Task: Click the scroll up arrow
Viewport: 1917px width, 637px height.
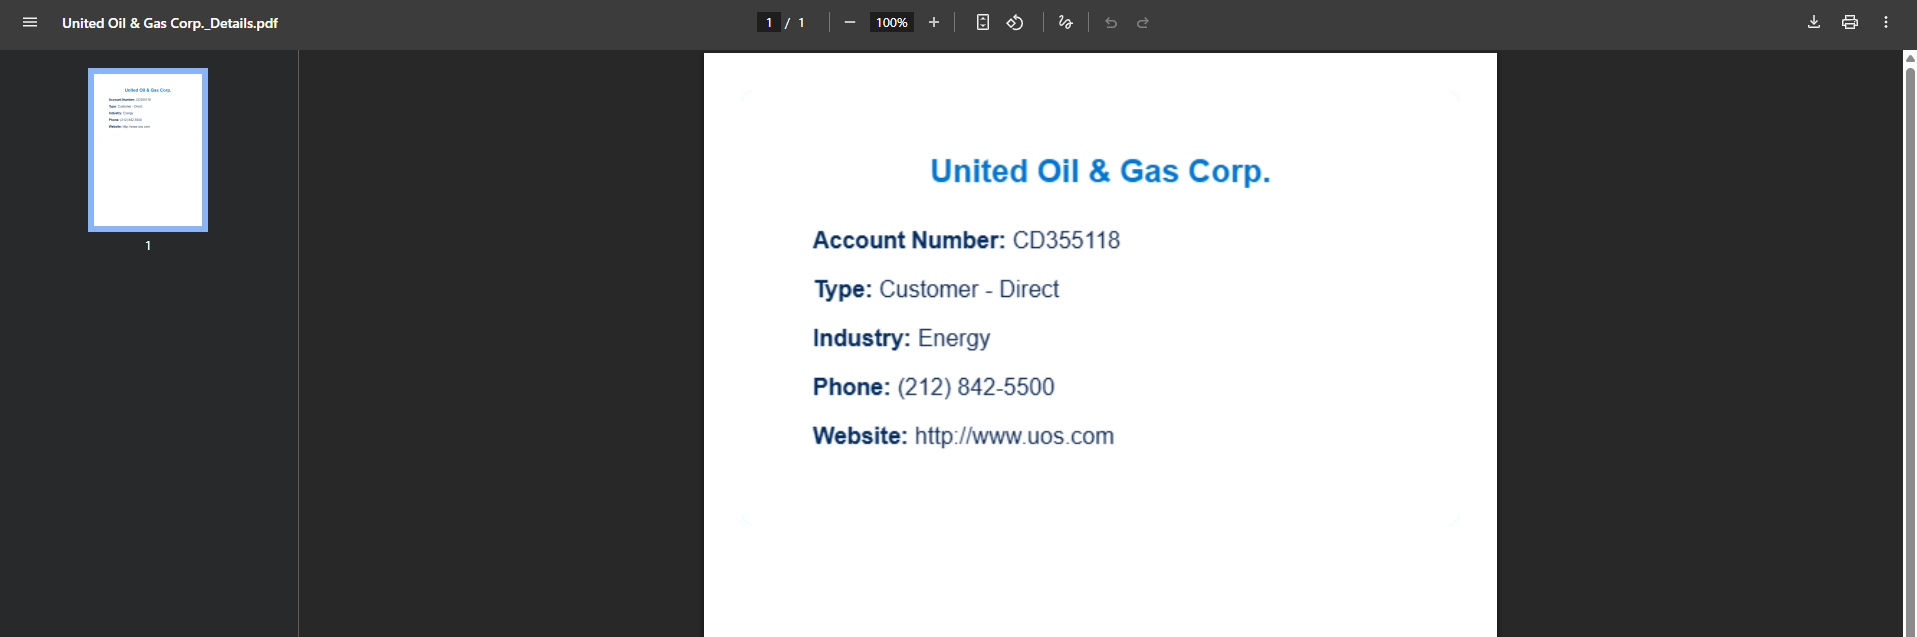Action: pos(1910,58)
